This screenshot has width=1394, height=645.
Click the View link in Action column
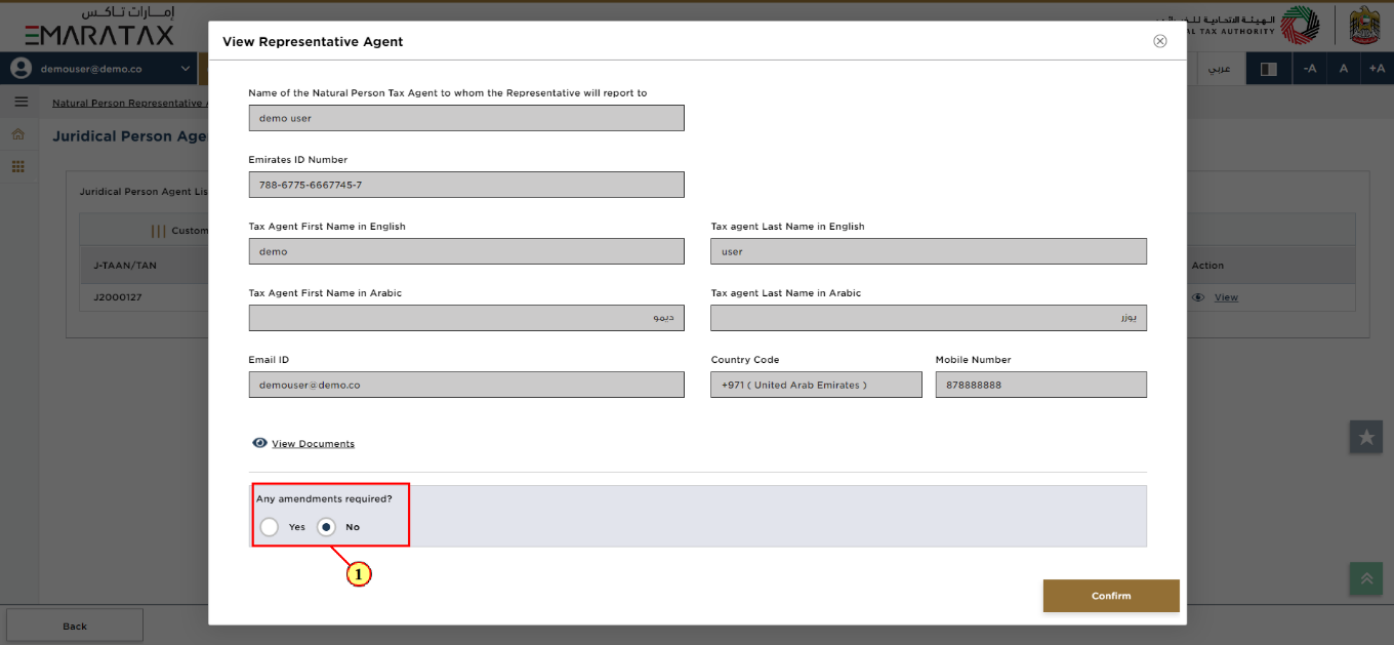coord(1226,298)
